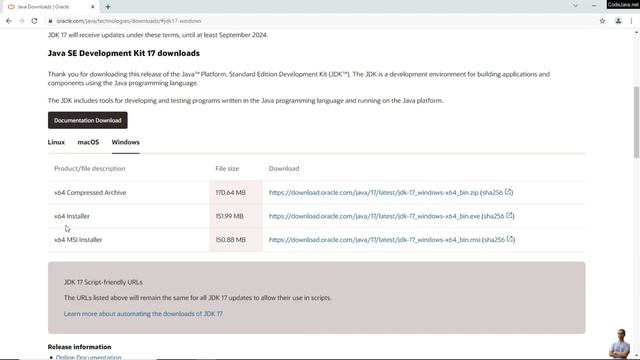640x360 pixels.
Task: Click the x64 Installer description text
Action: [72, 216]
